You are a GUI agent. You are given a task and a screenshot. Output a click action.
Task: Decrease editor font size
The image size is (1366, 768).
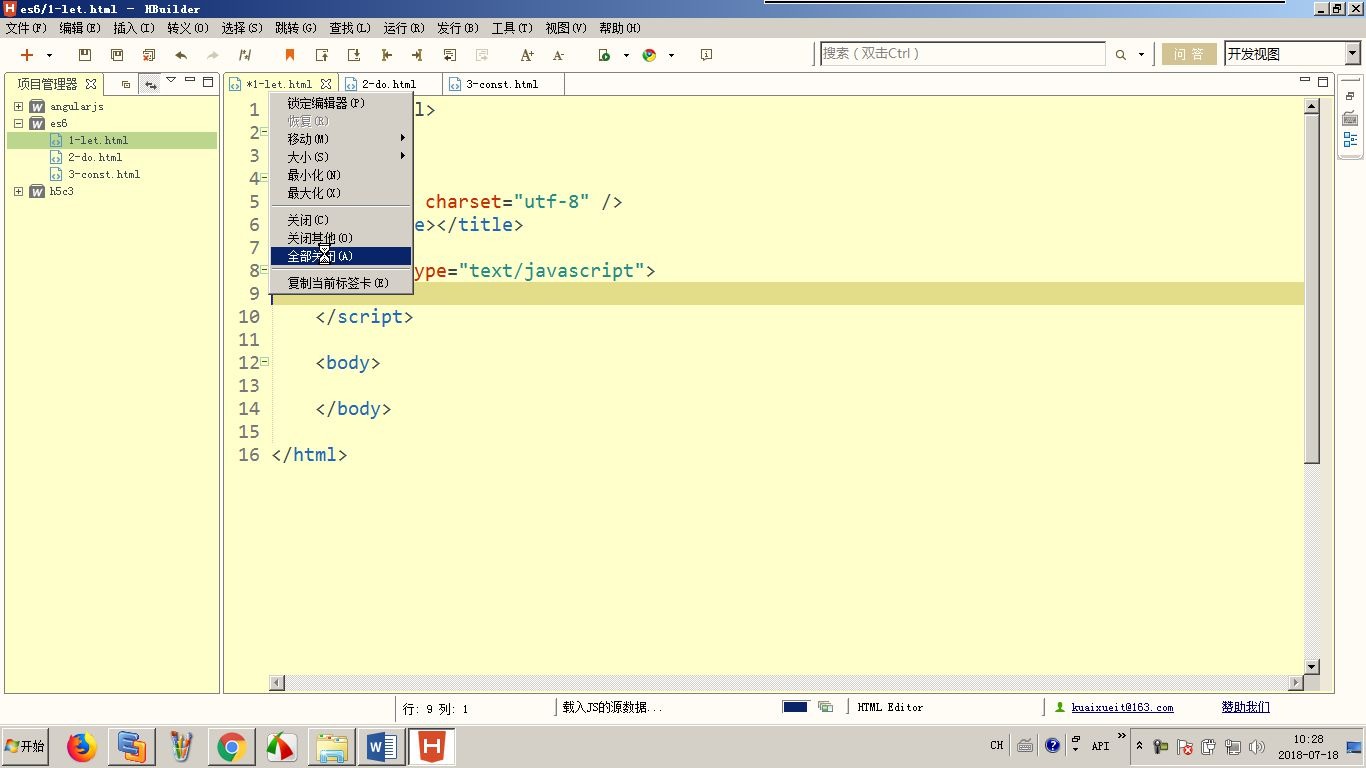[558, 55]
